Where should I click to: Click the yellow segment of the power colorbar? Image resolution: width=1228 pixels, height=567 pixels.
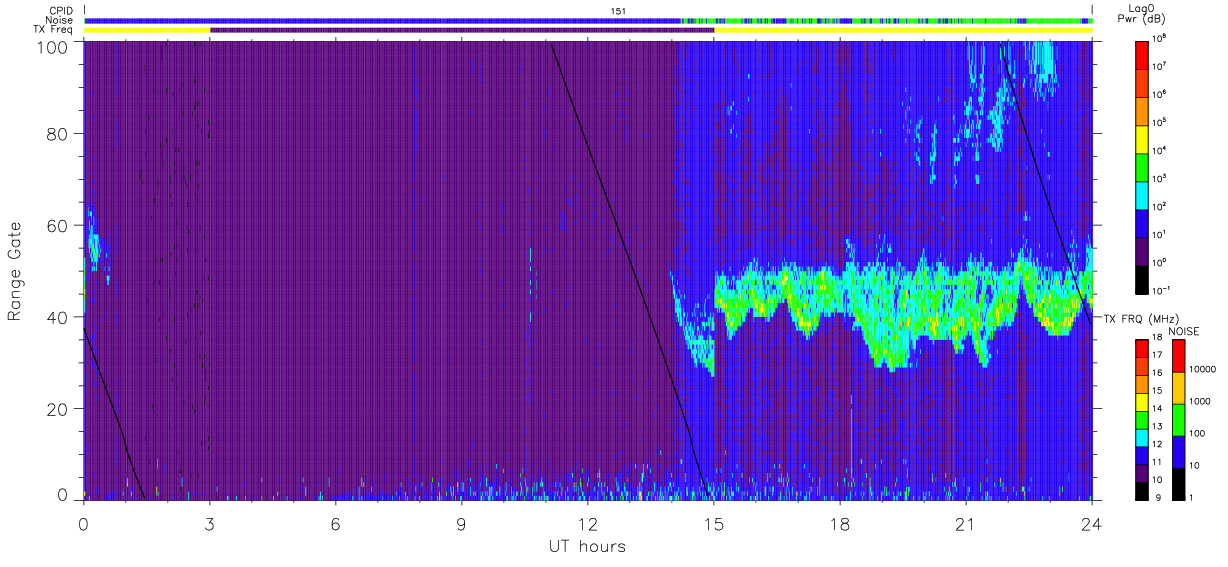click(x=1143, y=138)
